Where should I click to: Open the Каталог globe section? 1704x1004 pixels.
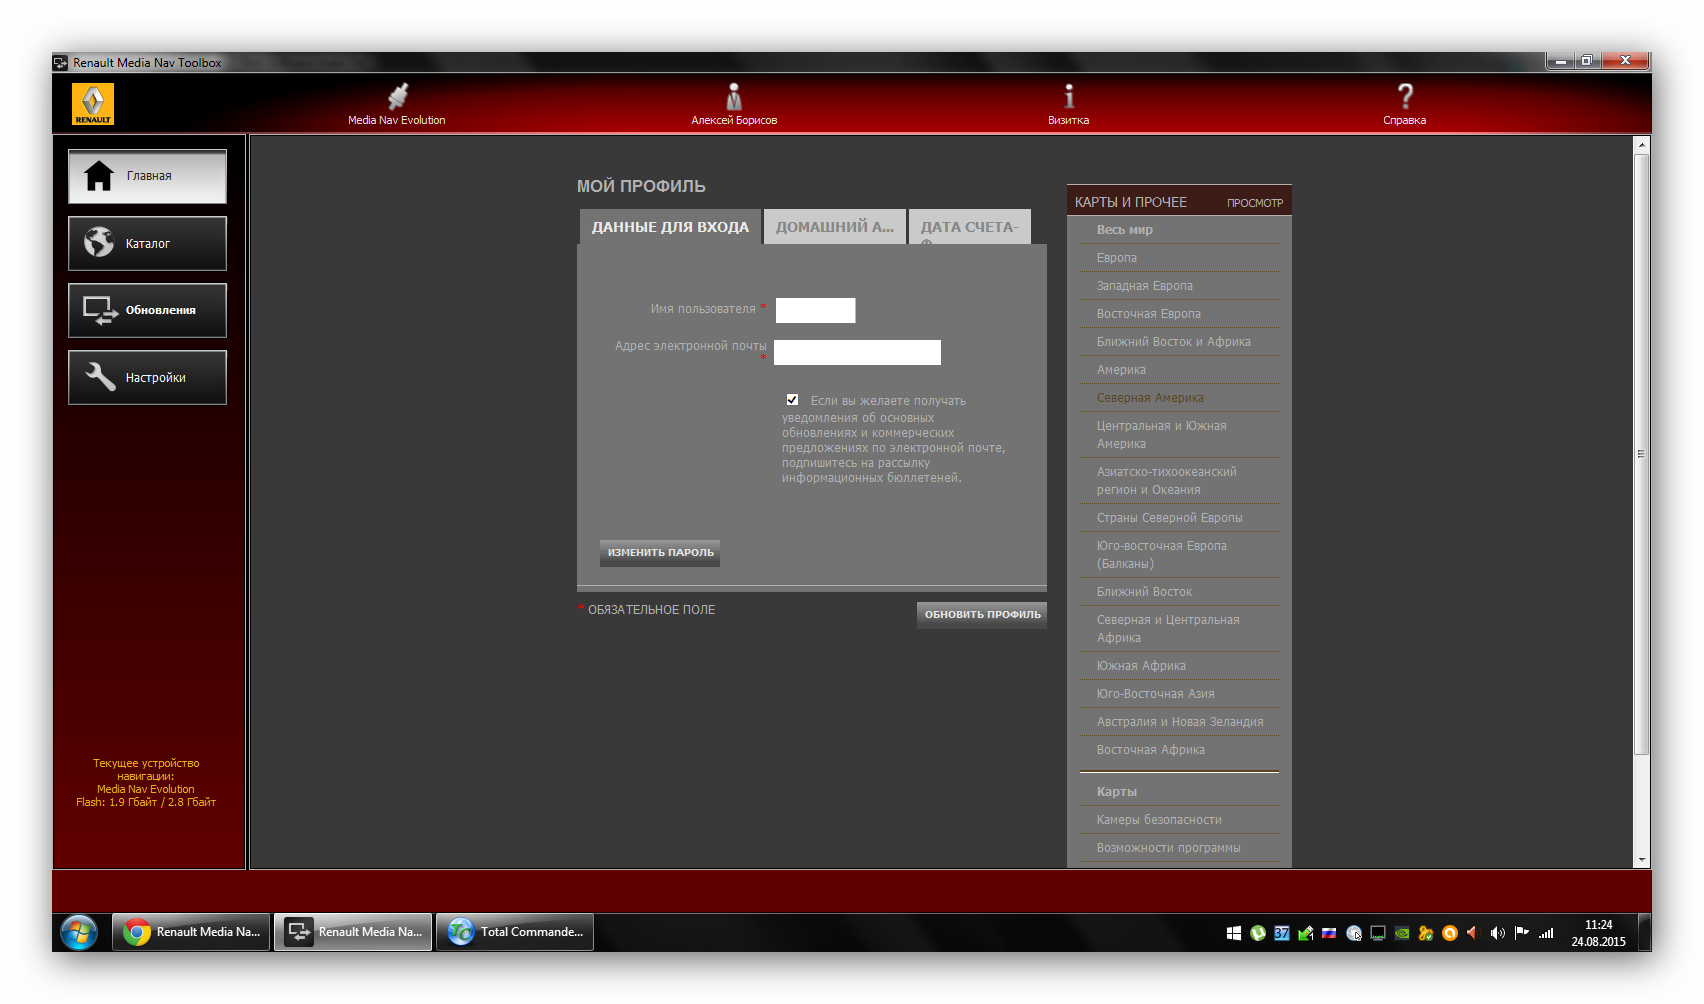(147, 243)
